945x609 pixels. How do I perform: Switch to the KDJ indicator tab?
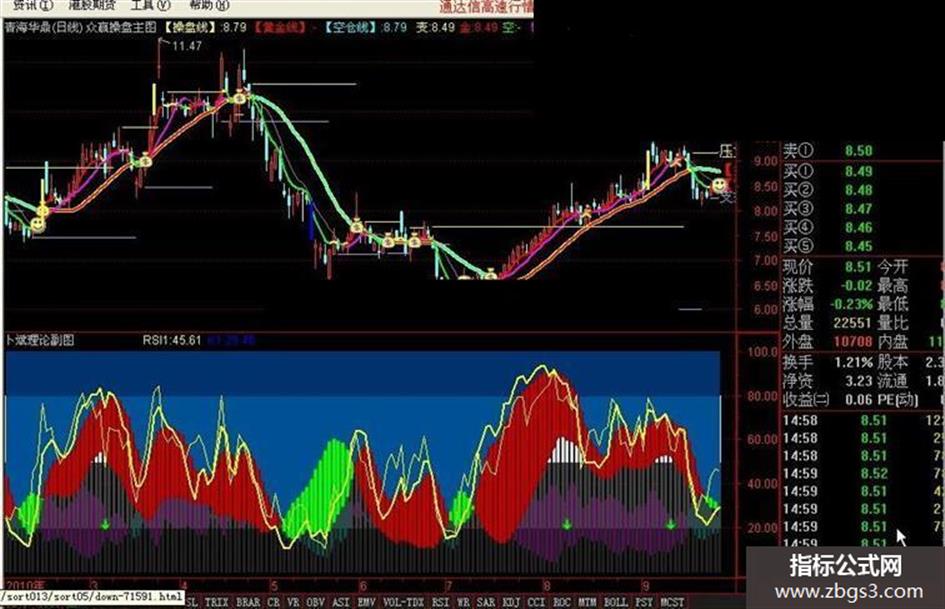(x=511, y=602)
